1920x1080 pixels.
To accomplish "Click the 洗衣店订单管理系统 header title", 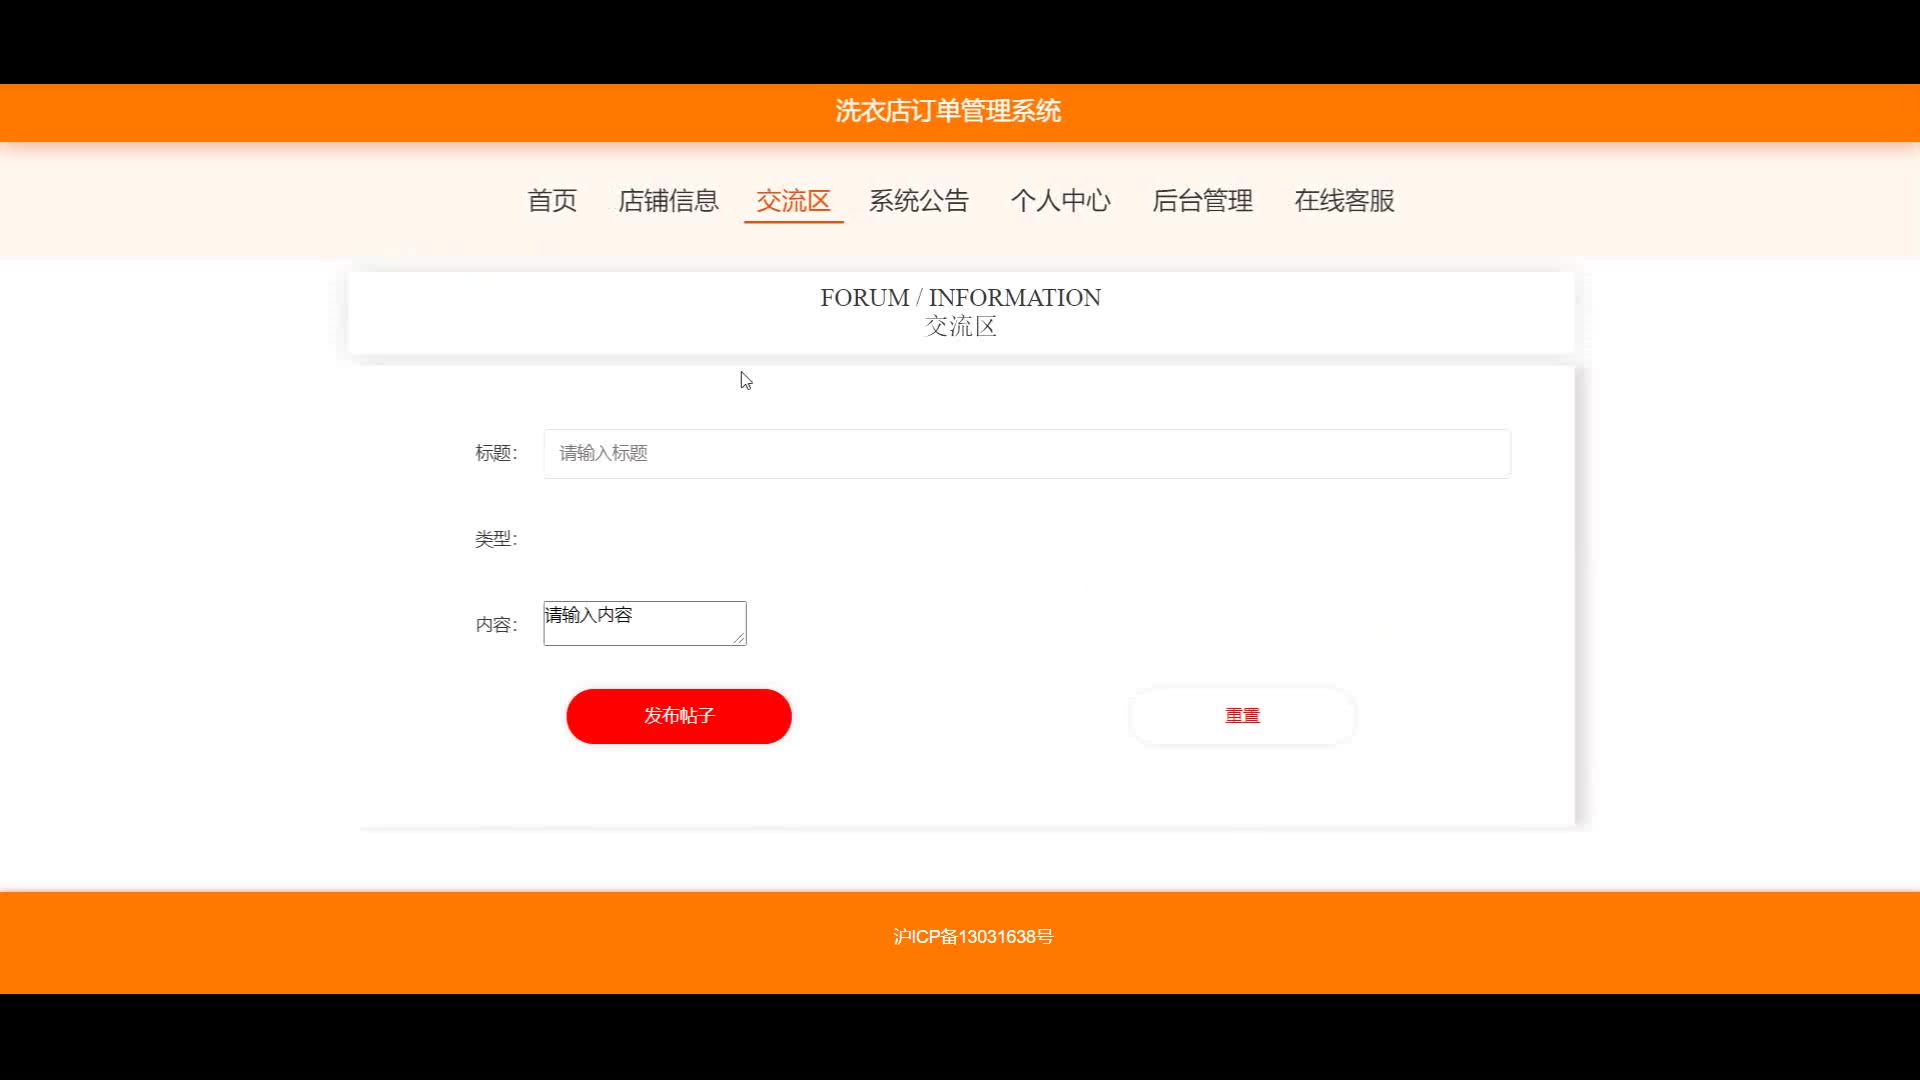I will coord(948,111).
